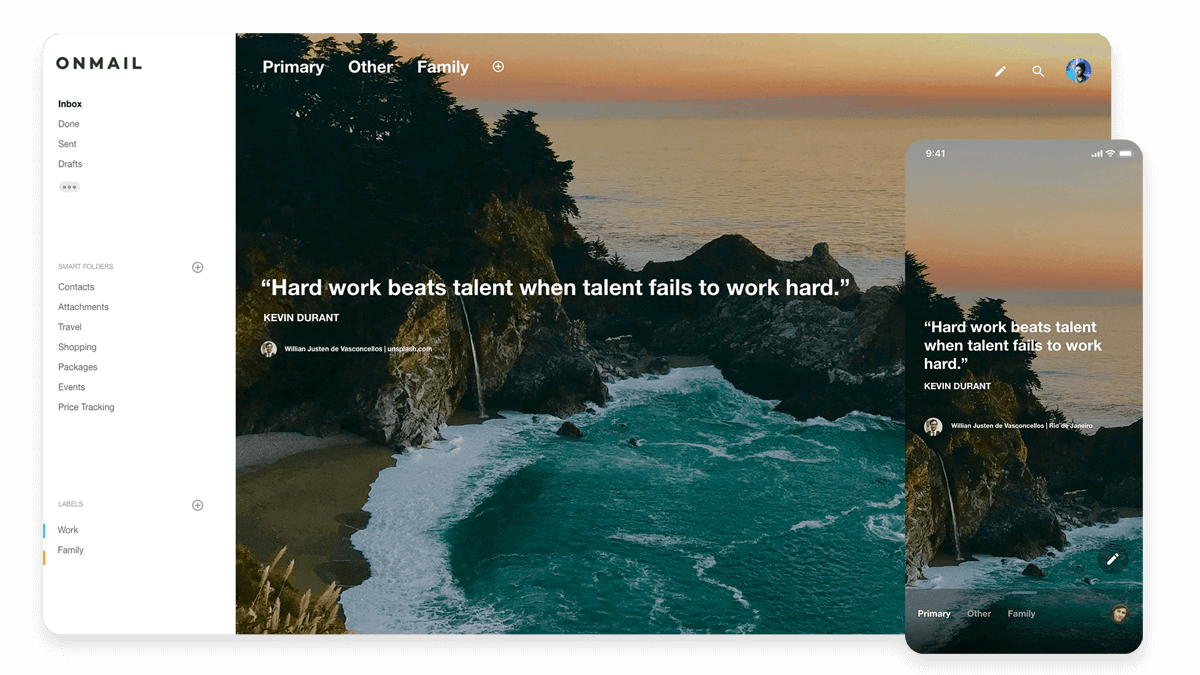Image resolution: width=1200 pixels, height=675 pixels.
Task: Add a new smart folder with plus icon
Action: [x=197, y=267]
